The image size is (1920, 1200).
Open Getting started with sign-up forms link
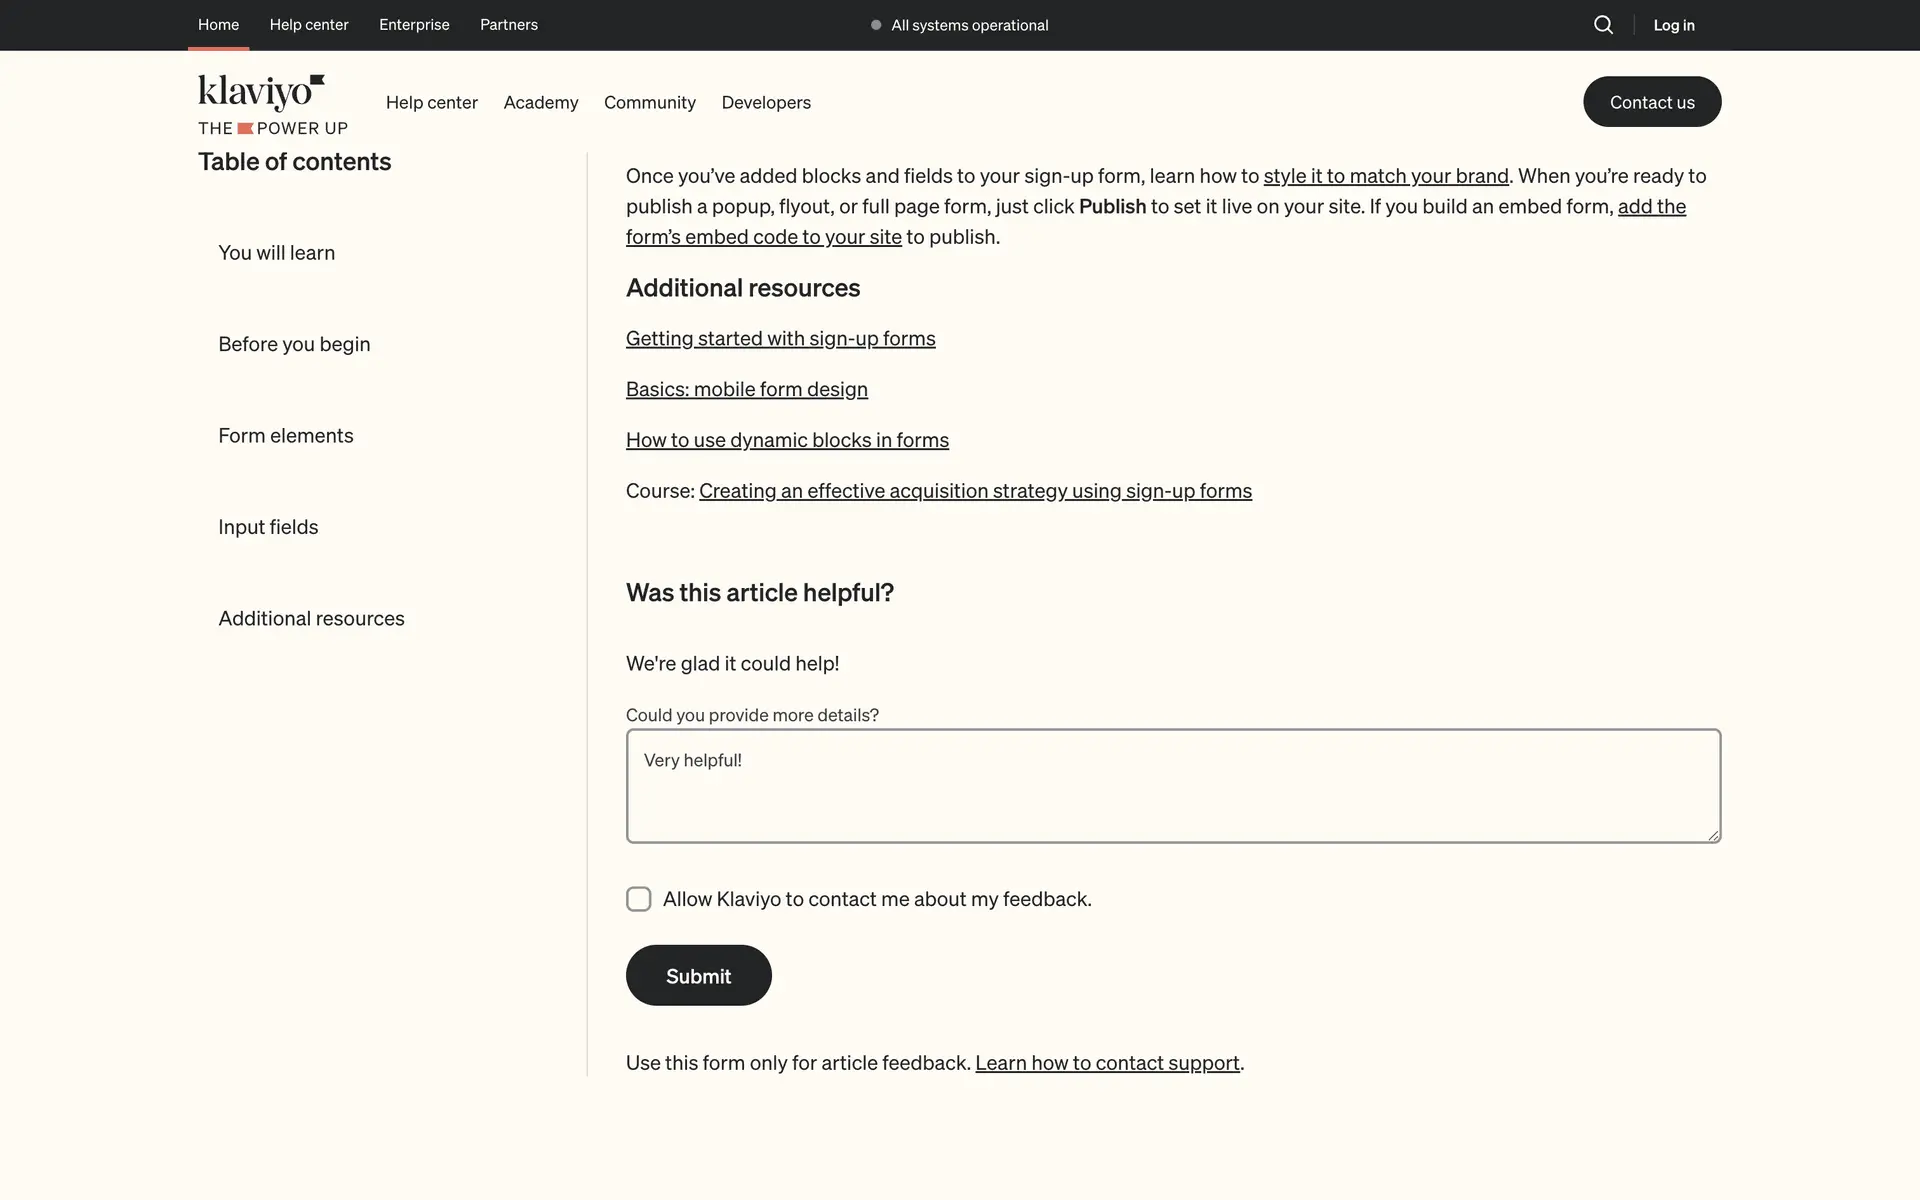click(x=780, y=339)
